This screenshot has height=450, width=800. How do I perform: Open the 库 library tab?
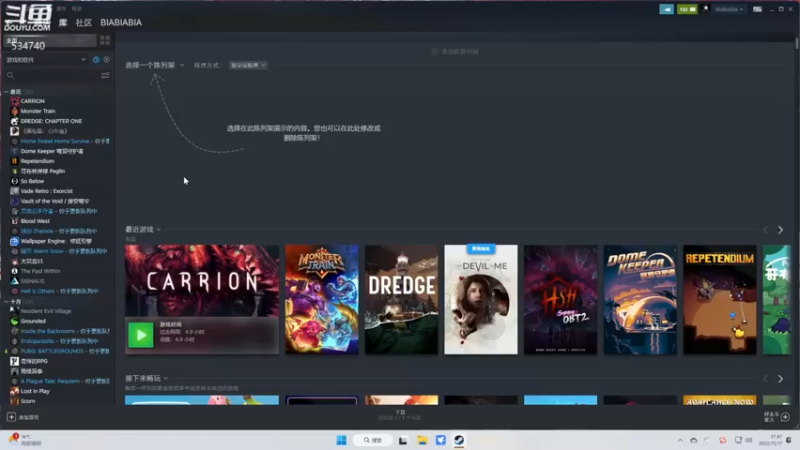pos(63,22)
